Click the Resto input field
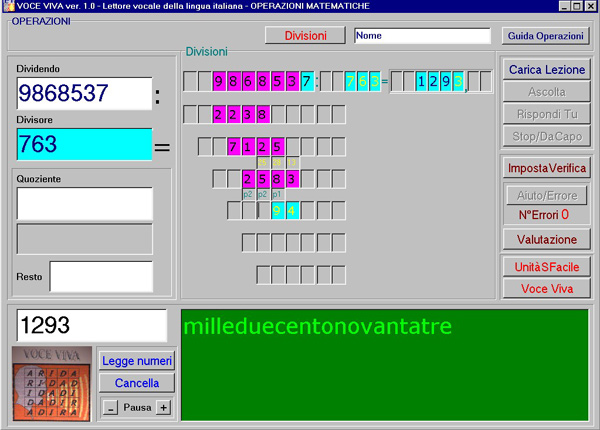 point(101,277)
